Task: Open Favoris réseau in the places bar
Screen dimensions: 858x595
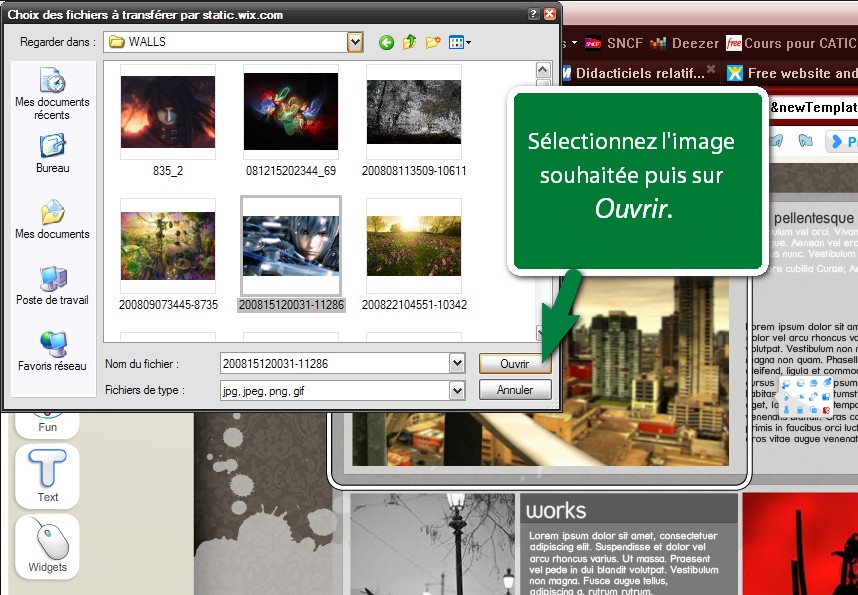Action: pyautogui.click(x=52, y=351)
